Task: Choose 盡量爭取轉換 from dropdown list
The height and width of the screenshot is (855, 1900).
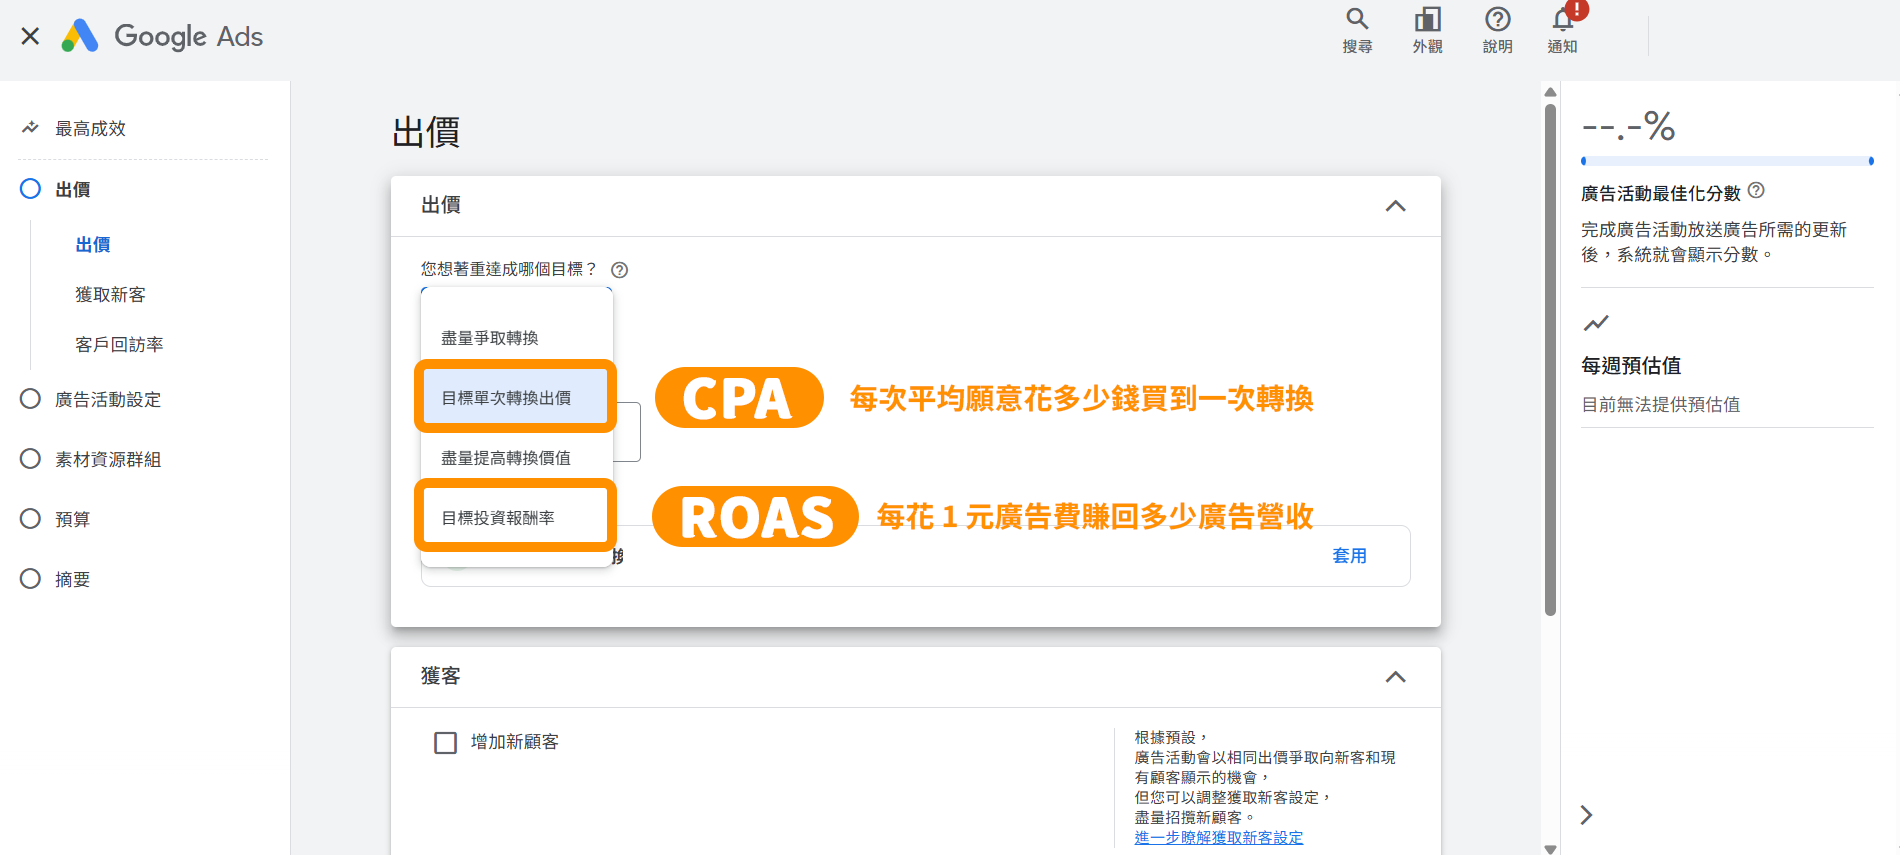Action: [x=516, y=338]
